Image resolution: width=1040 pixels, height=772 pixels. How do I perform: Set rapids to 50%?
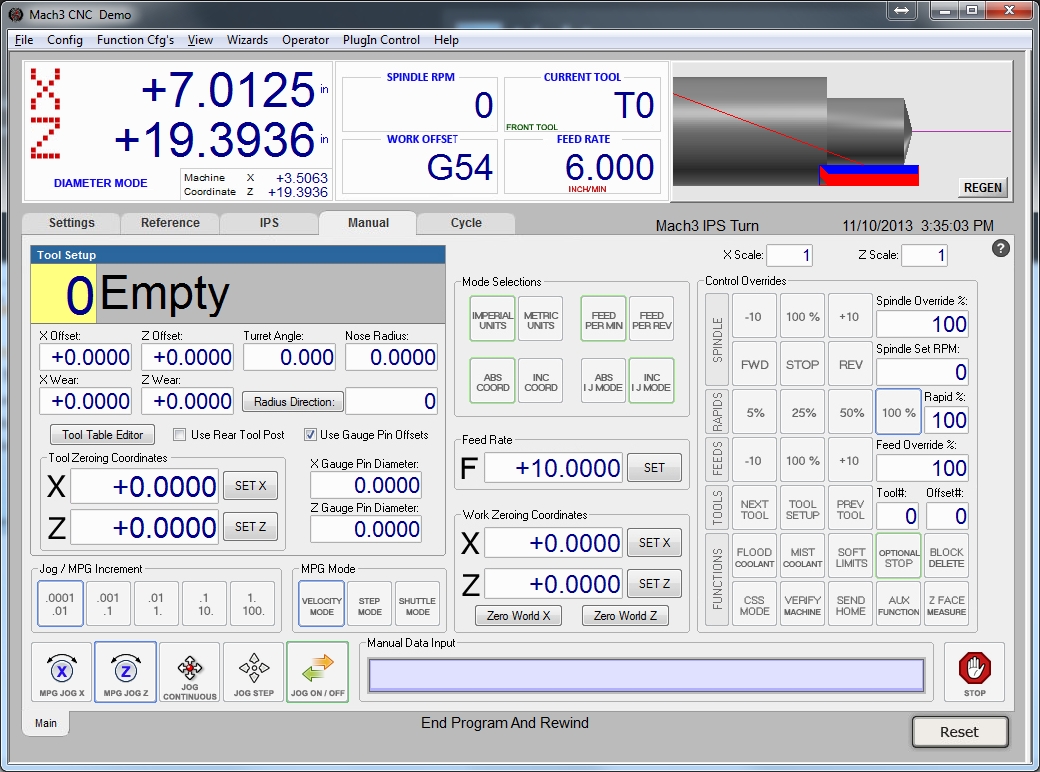pyautogui.click(x=851, y=413)
